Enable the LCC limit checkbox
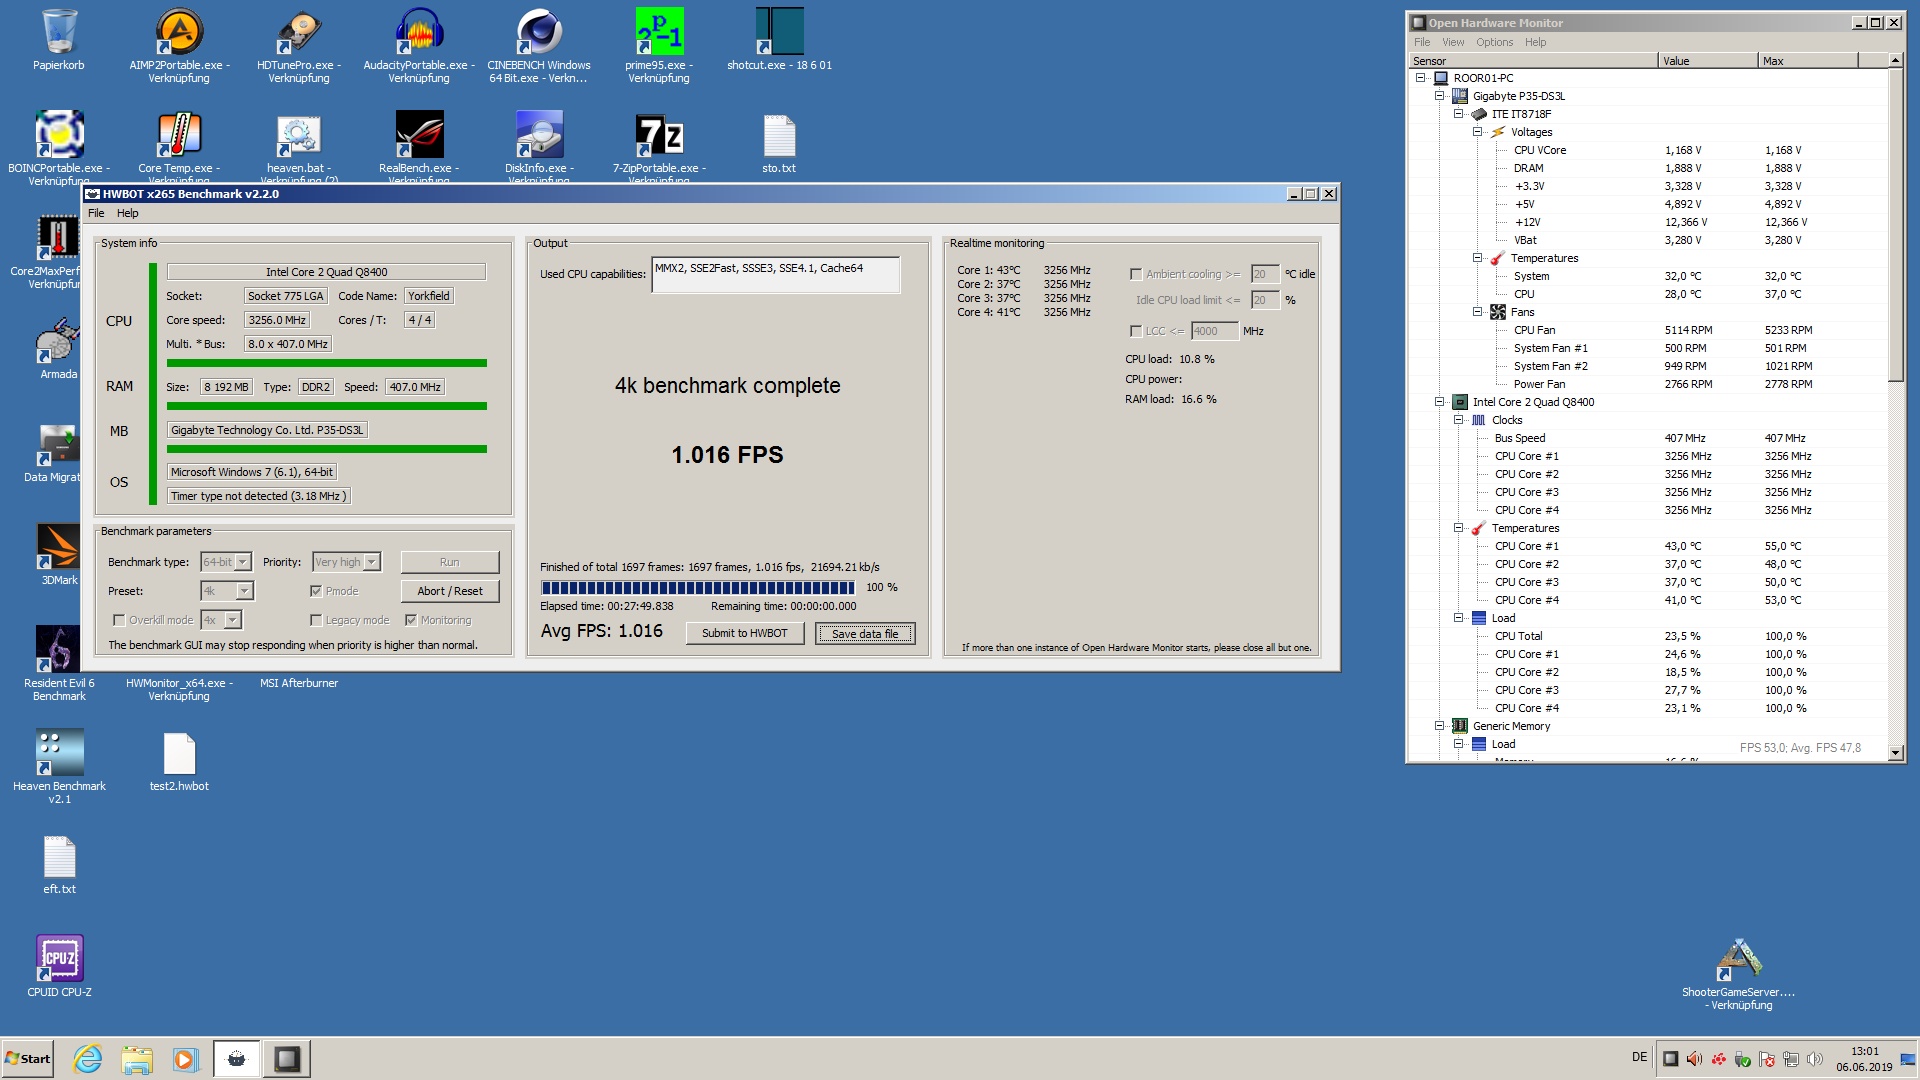 (1136, 331)
